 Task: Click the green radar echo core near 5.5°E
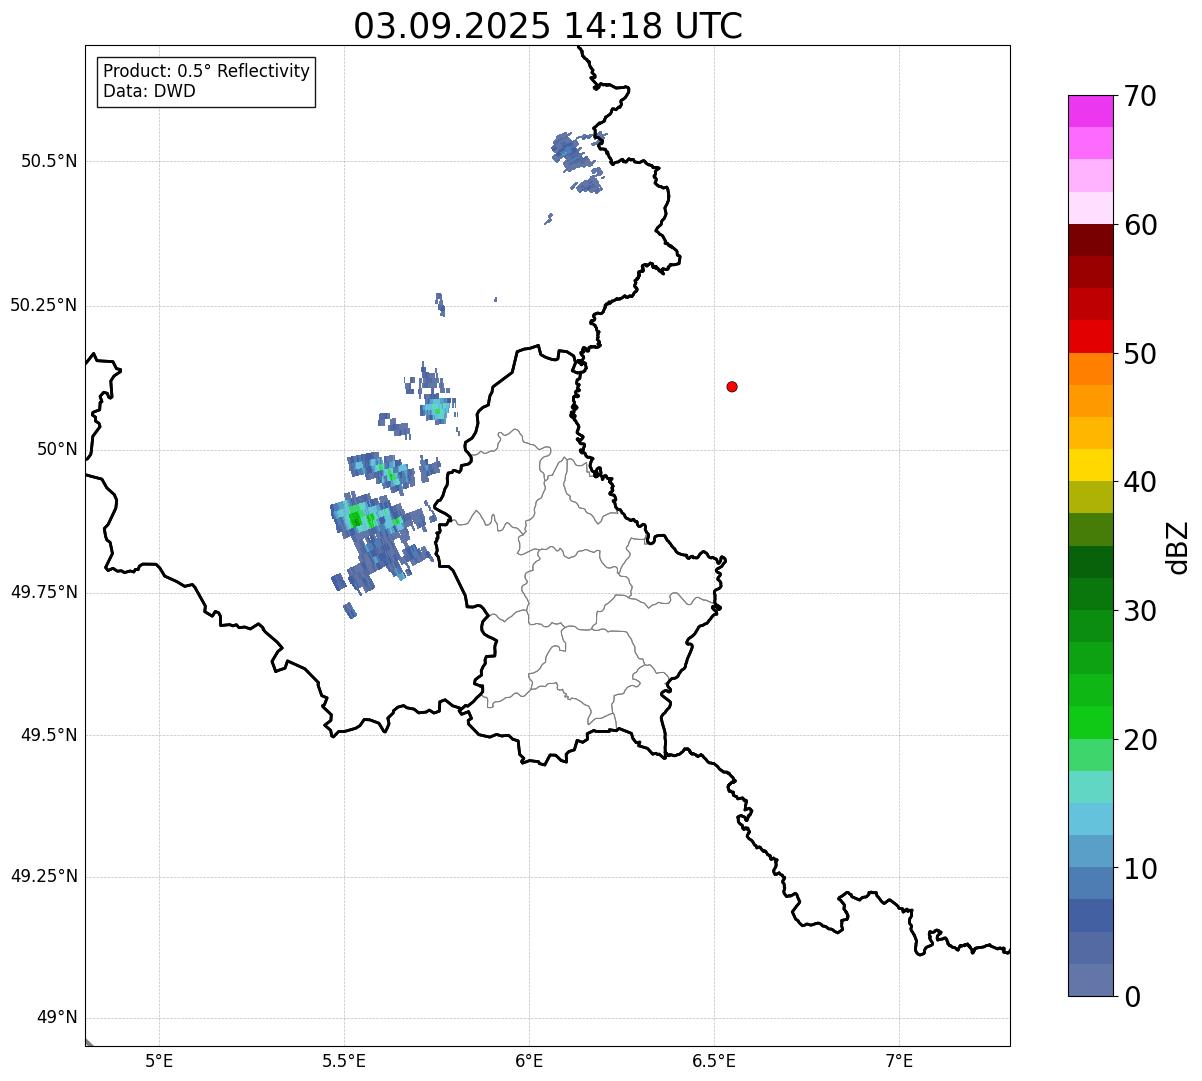pos(356,518)
